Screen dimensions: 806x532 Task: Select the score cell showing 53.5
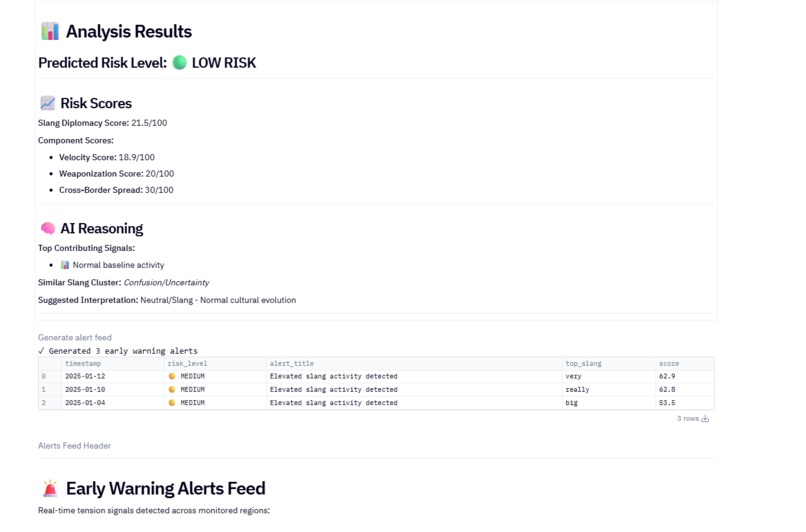coord(685,403)
